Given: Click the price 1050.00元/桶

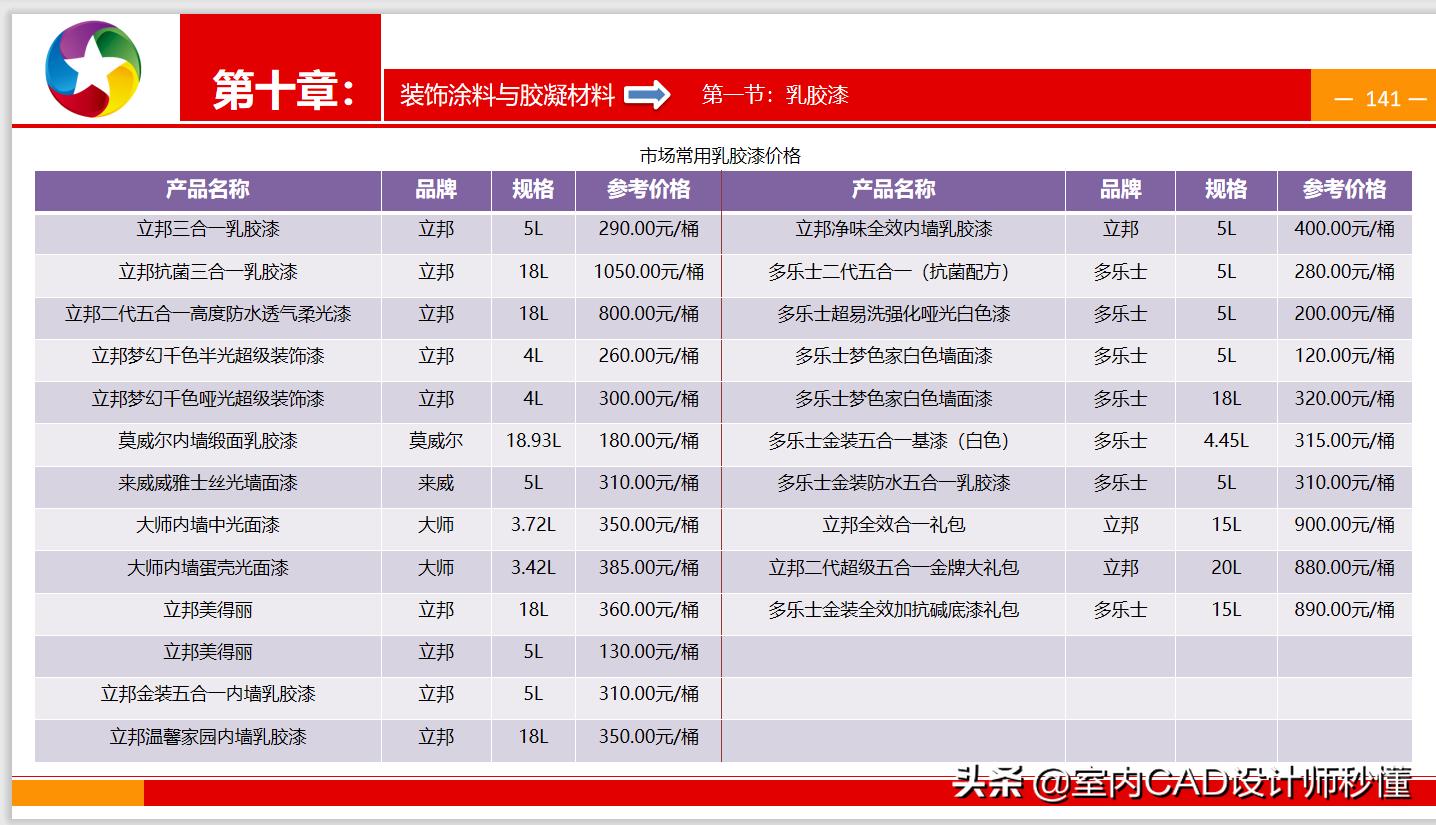Looking at the screenshot, I should click(648, 271).
